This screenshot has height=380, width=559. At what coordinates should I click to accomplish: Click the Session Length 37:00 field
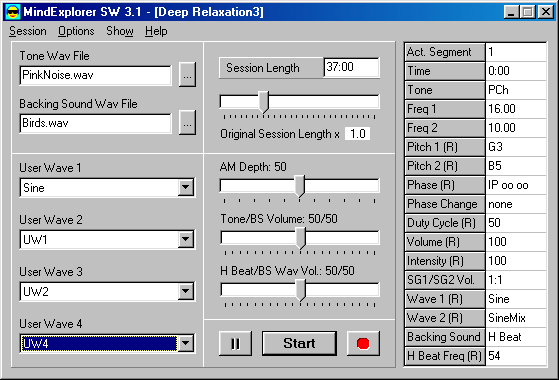[352, 67]
